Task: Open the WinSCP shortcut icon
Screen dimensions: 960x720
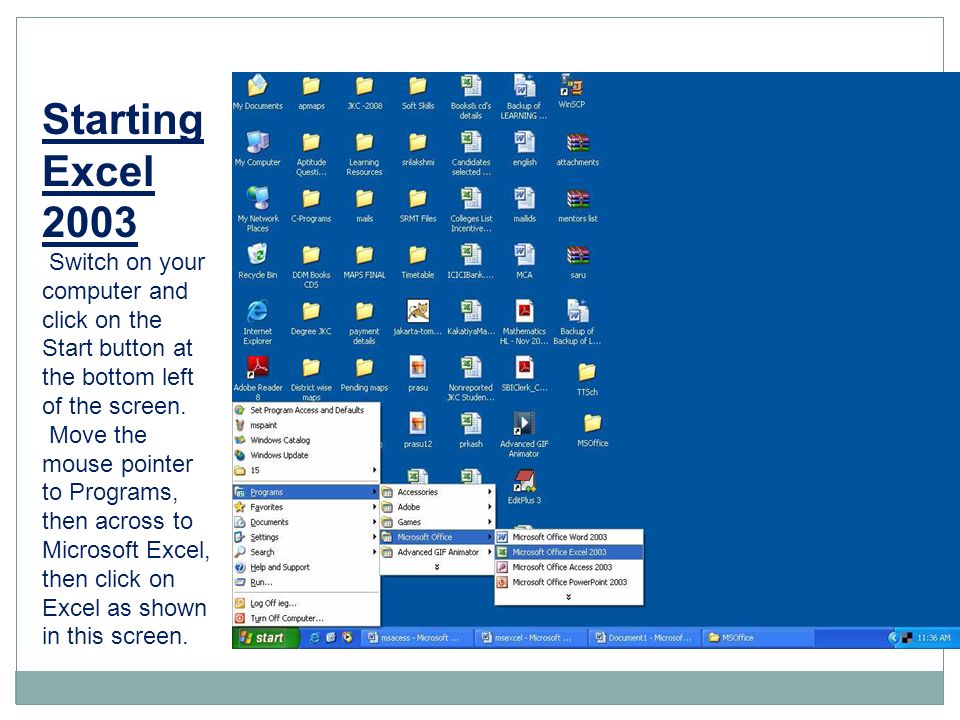Action: click(x=572, y=91)
